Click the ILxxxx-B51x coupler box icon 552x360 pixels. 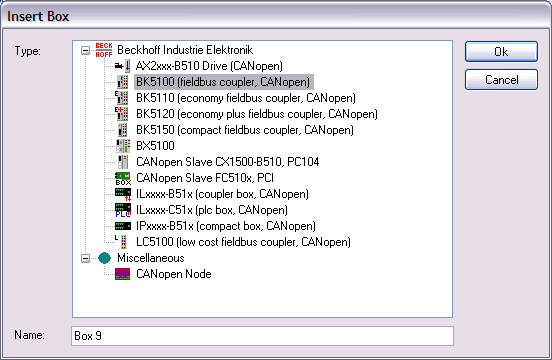coord(123,194)
